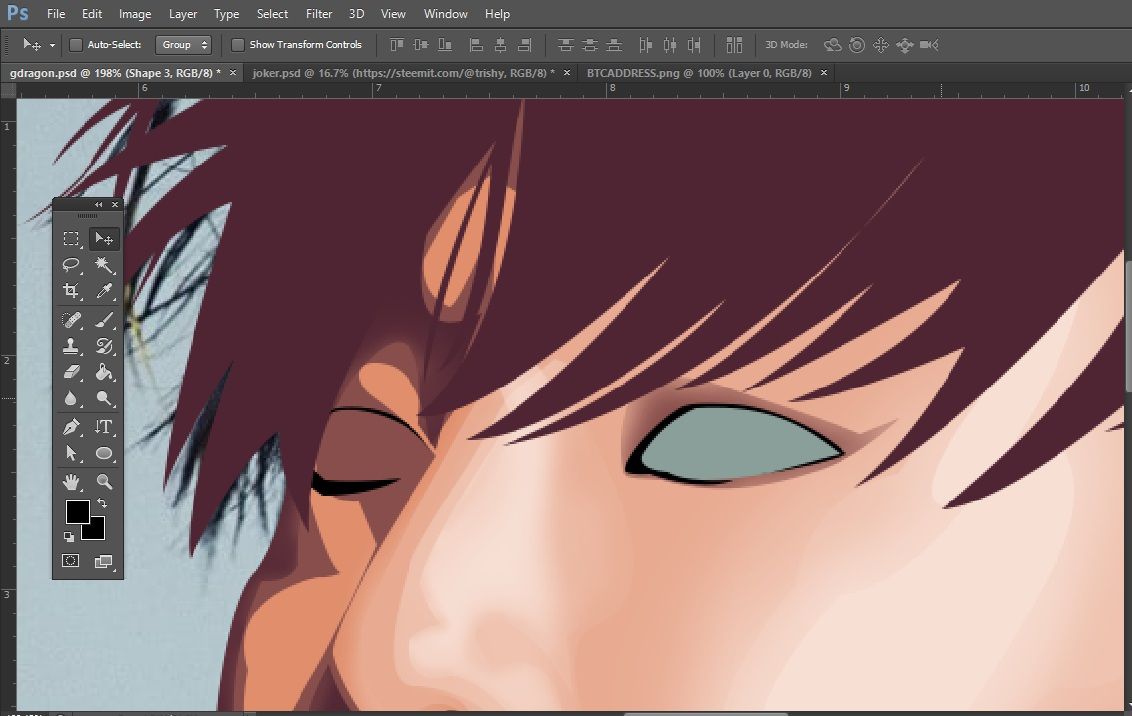Select the Pen tool
Screen dimensions: 1132x716
pyautogui.click(x=71, y=427)
